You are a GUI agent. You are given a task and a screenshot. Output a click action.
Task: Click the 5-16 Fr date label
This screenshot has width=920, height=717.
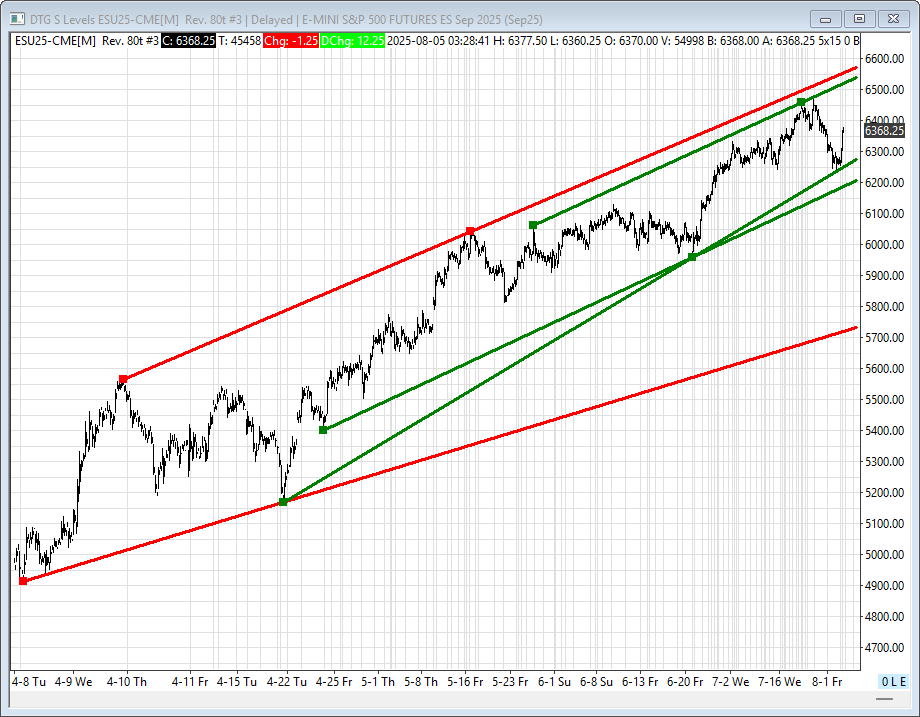click(465, 682)
